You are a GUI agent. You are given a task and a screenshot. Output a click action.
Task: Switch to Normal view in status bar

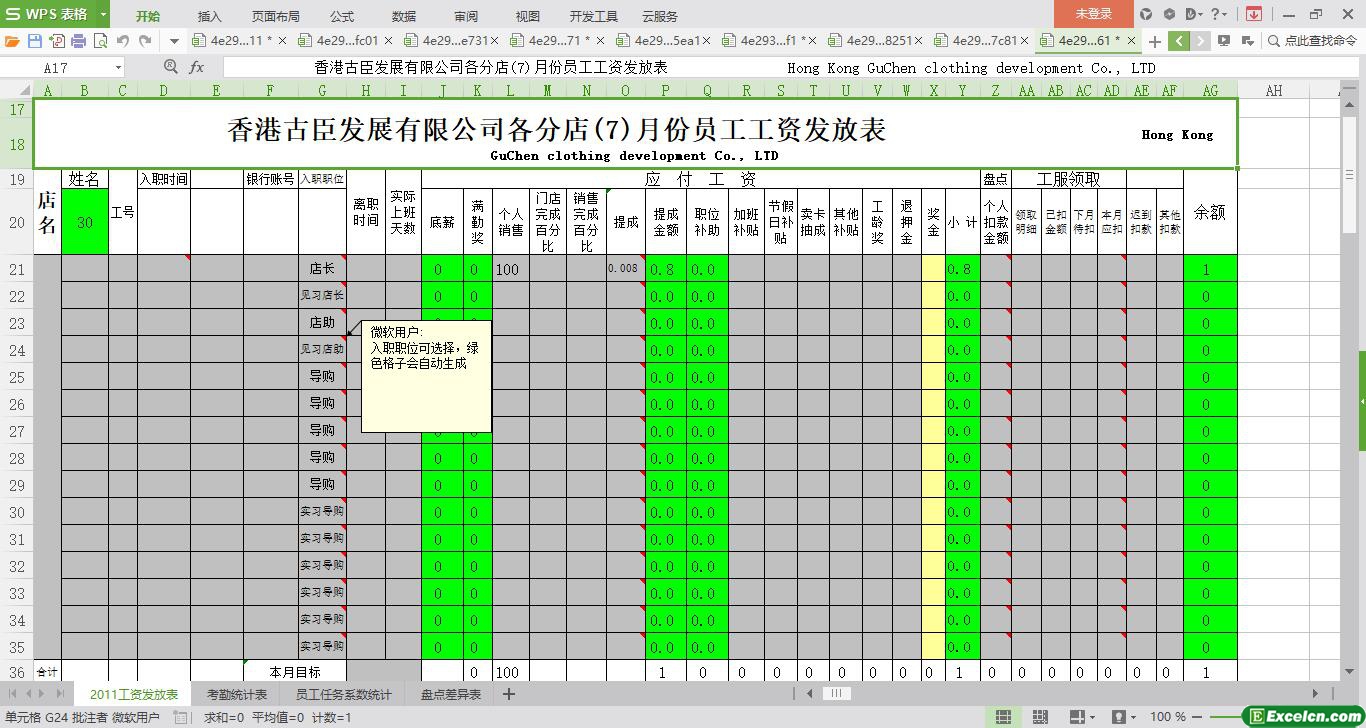point(1003,717)
